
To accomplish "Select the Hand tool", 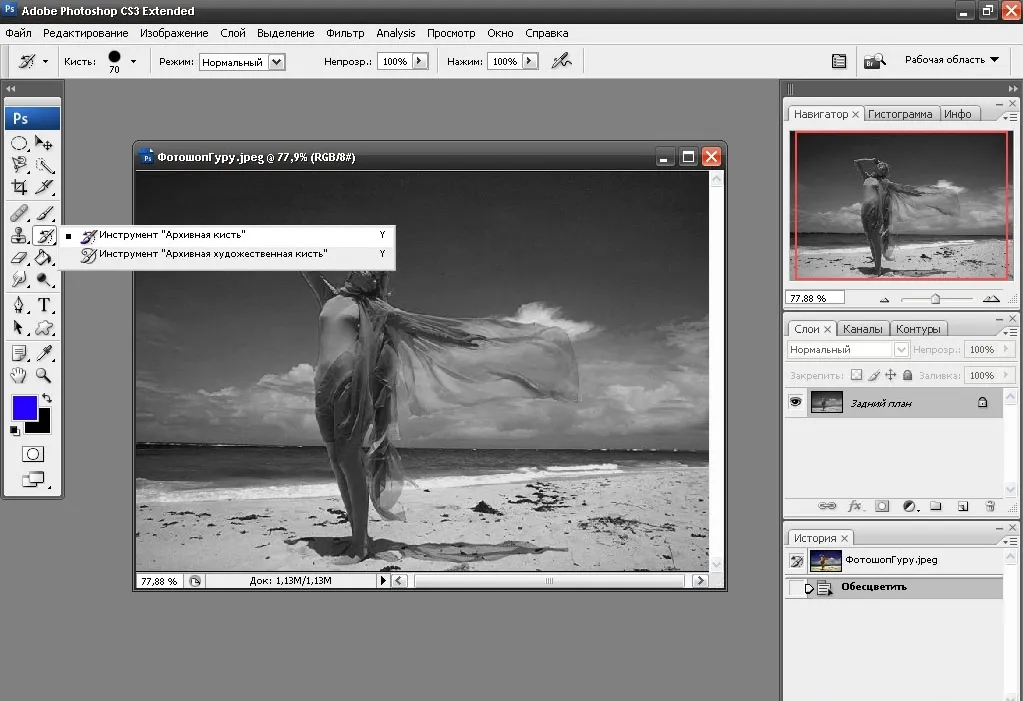I will (19, 375).
